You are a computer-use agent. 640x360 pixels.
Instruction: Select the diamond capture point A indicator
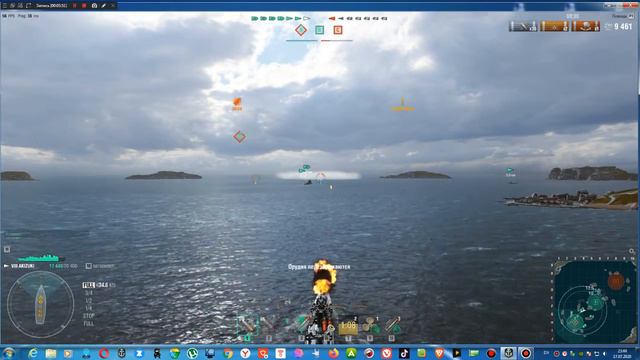[x=301, y=30]
